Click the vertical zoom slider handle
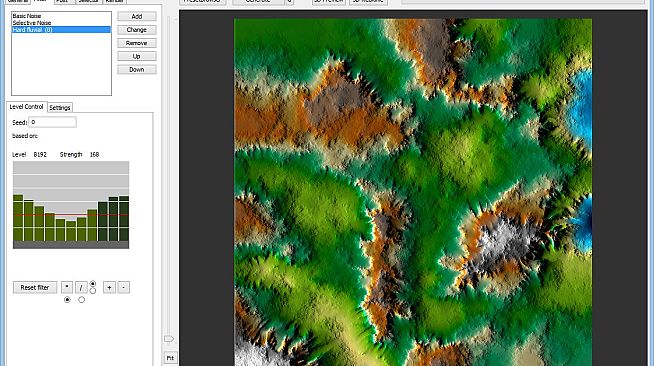The height and width of the screenshot is (366, 654). click(x=169, y=339)
